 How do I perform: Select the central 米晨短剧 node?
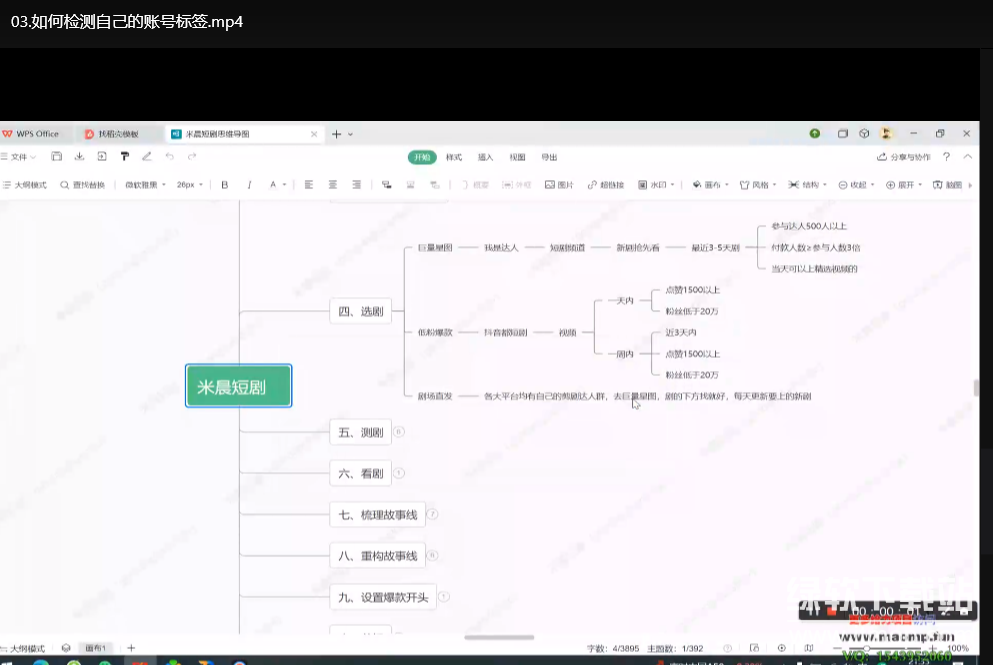(x=238, y=386)
